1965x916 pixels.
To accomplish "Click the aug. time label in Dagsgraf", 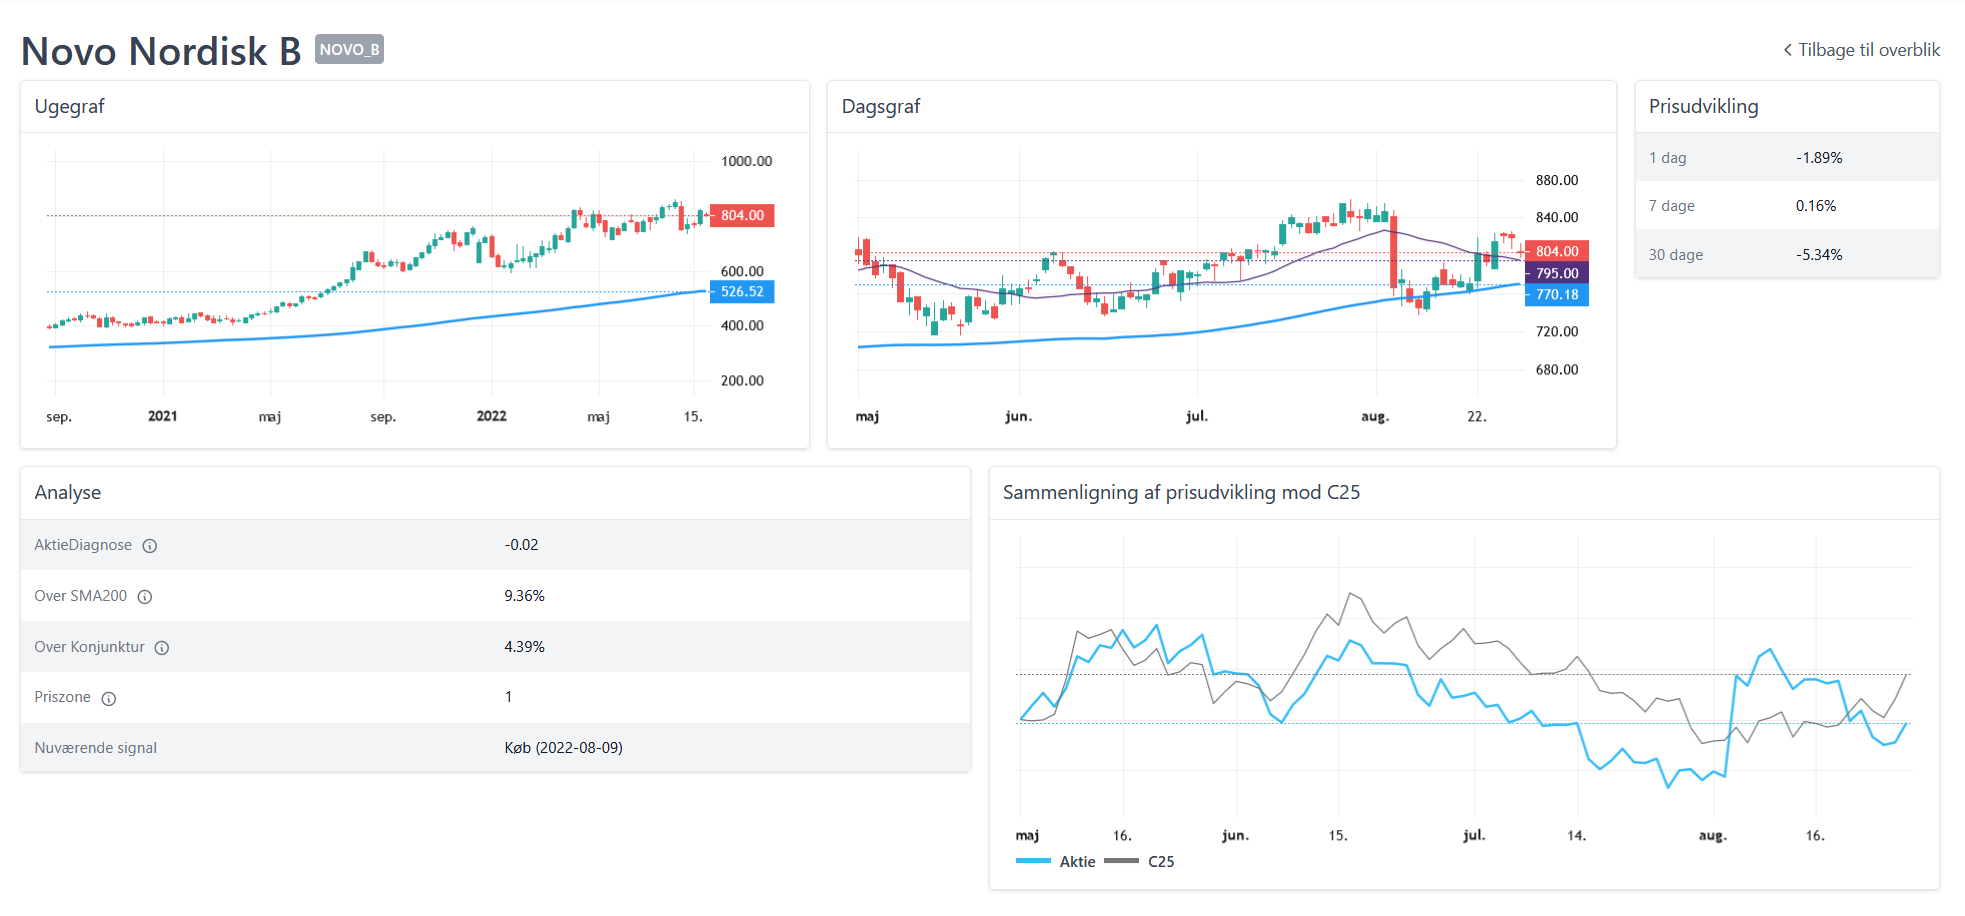I will (1375, 417).
